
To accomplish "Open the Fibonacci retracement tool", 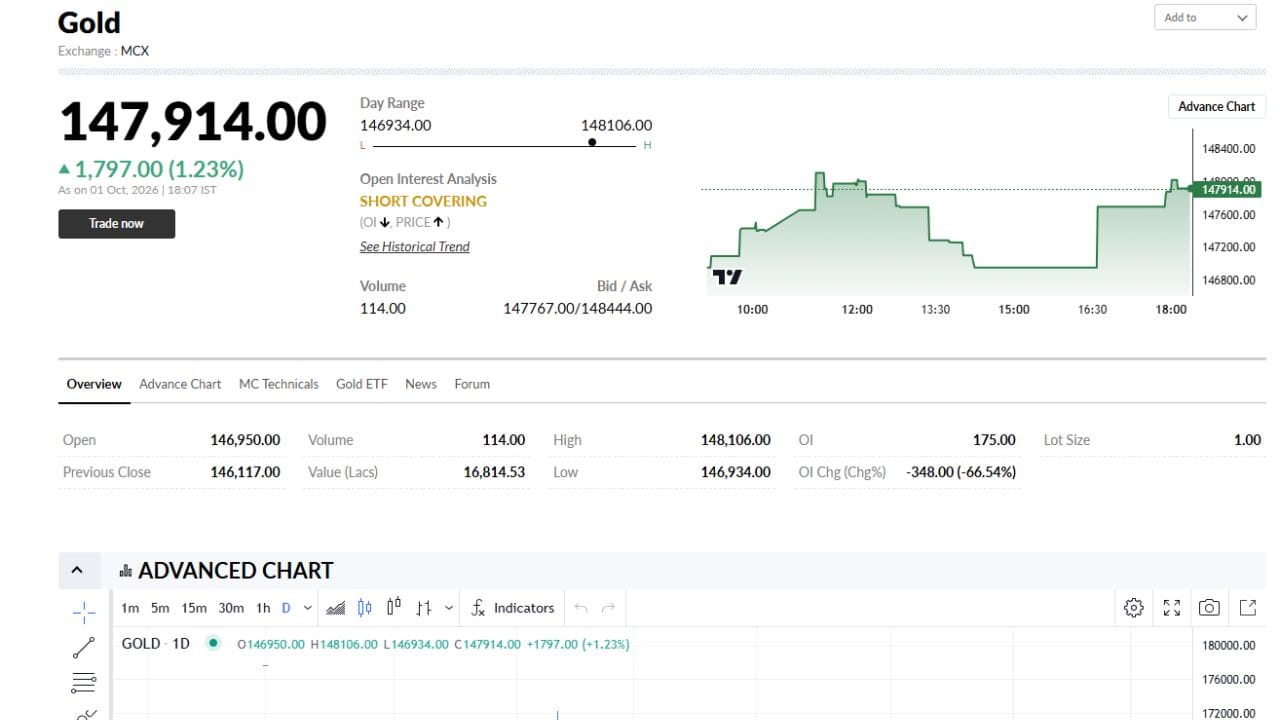I will coord(84,684).
